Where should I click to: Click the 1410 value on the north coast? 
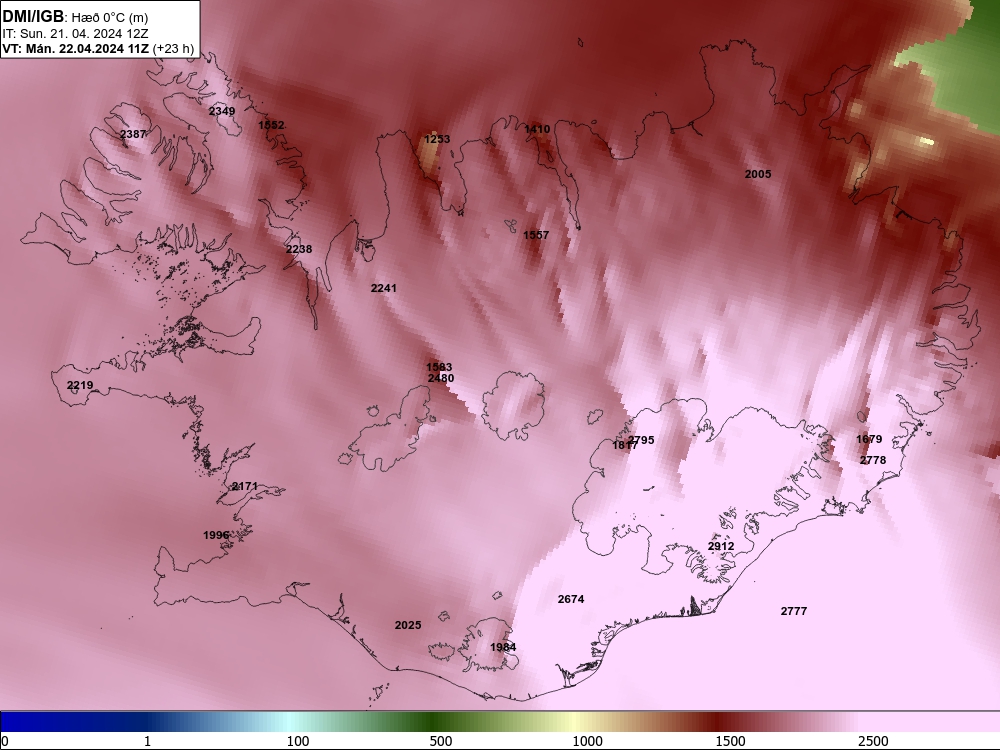(537, 129)
